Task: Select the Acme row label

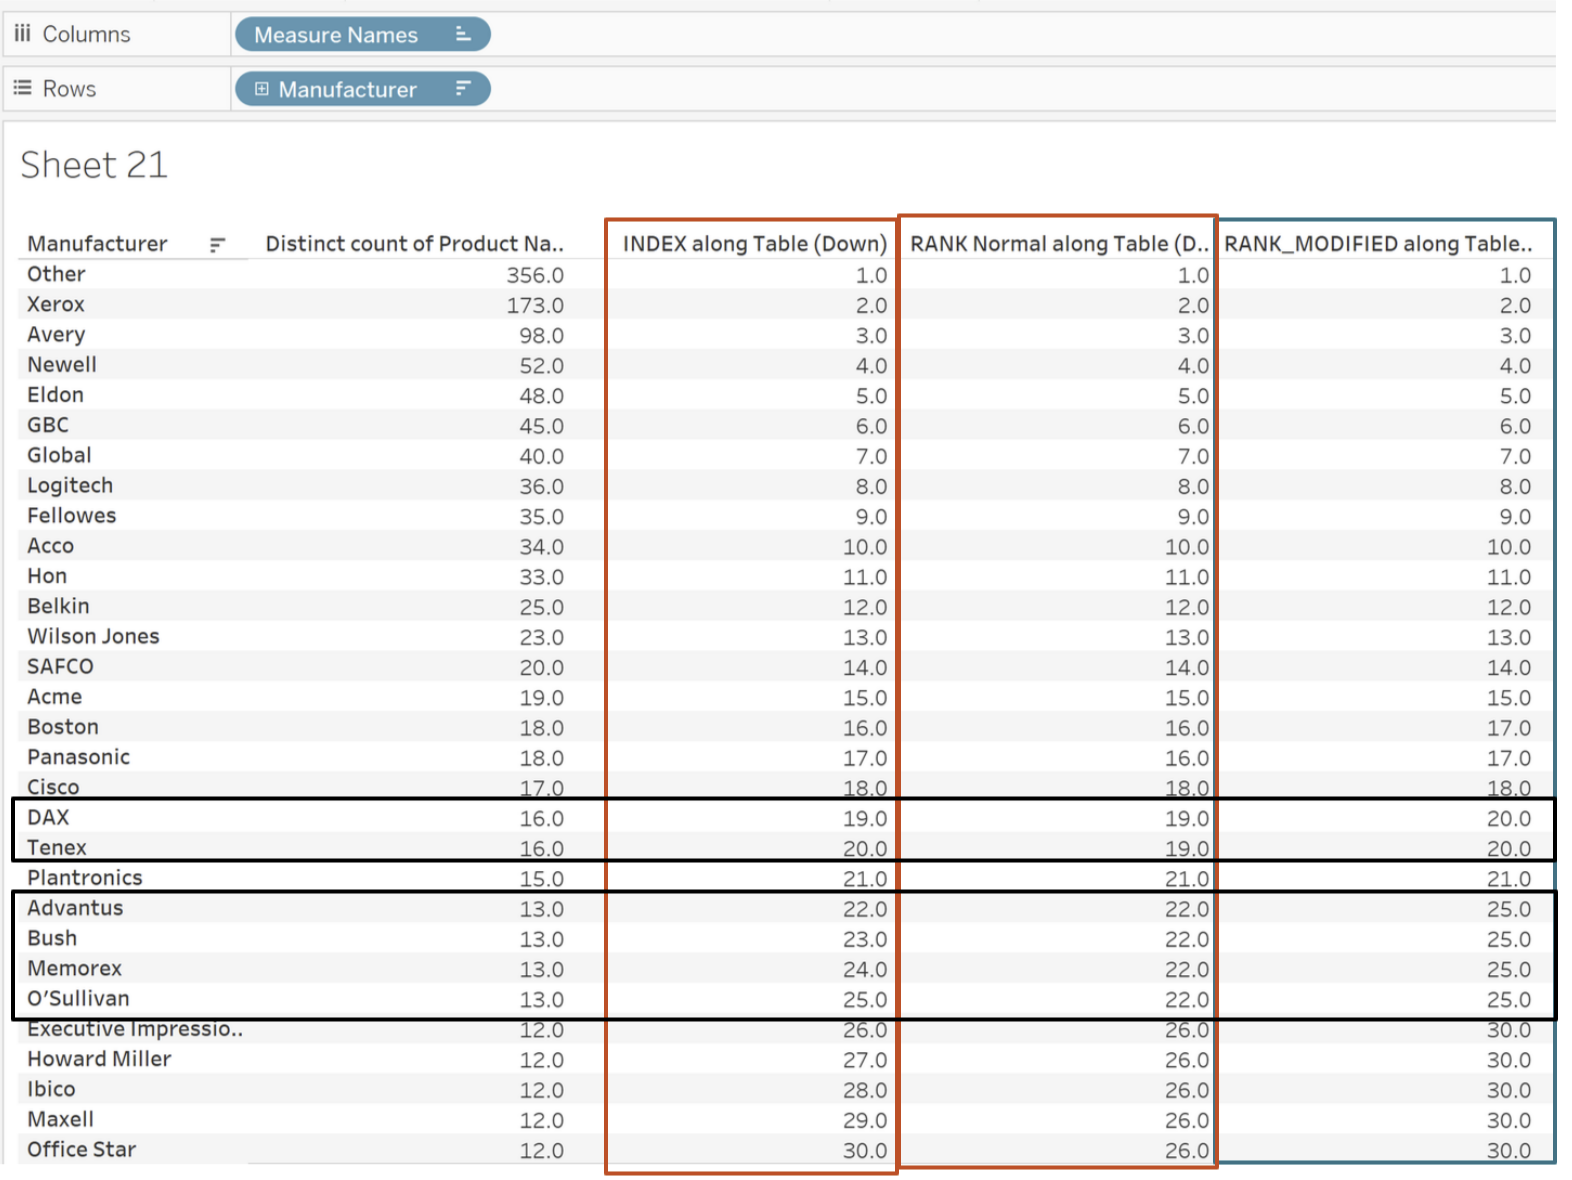Action: 54,697
